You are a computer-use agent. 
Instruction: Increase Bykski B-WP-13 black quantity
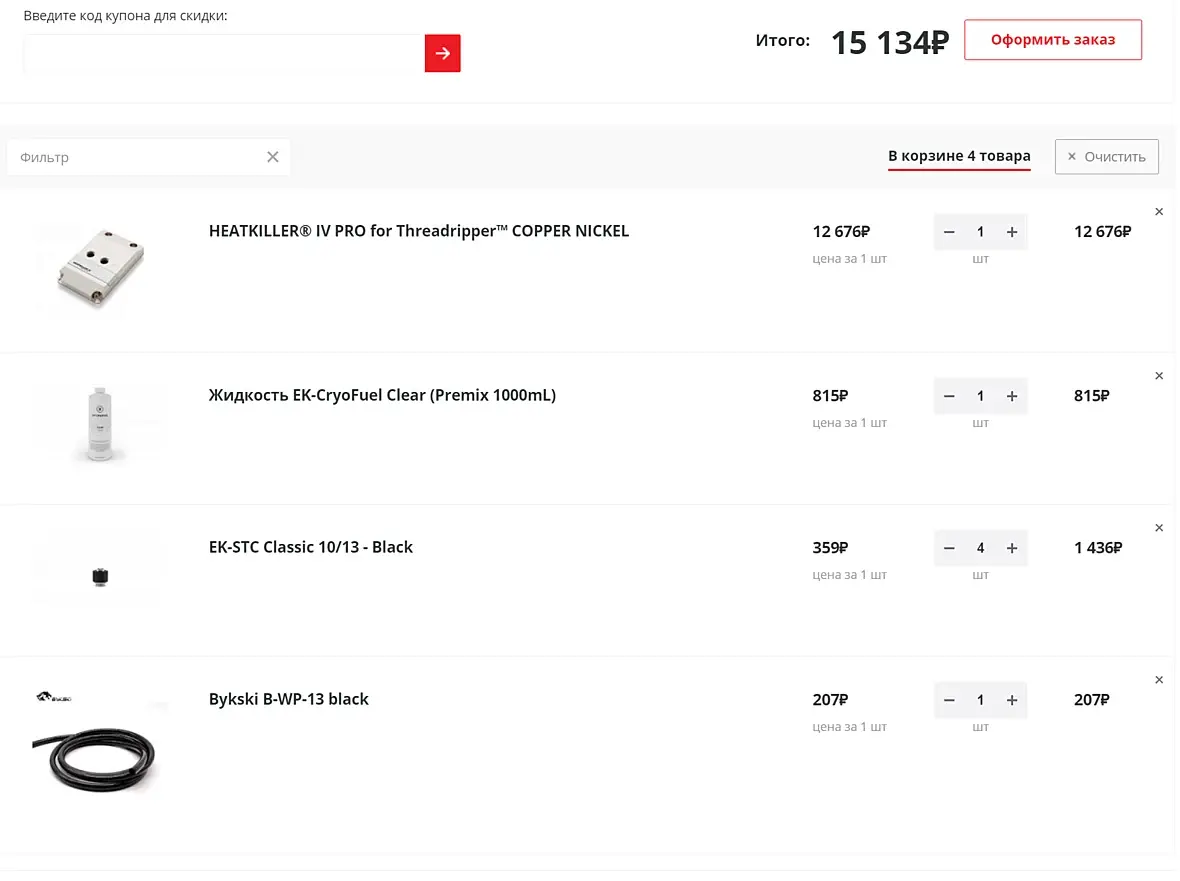[x=1011, y=700]
